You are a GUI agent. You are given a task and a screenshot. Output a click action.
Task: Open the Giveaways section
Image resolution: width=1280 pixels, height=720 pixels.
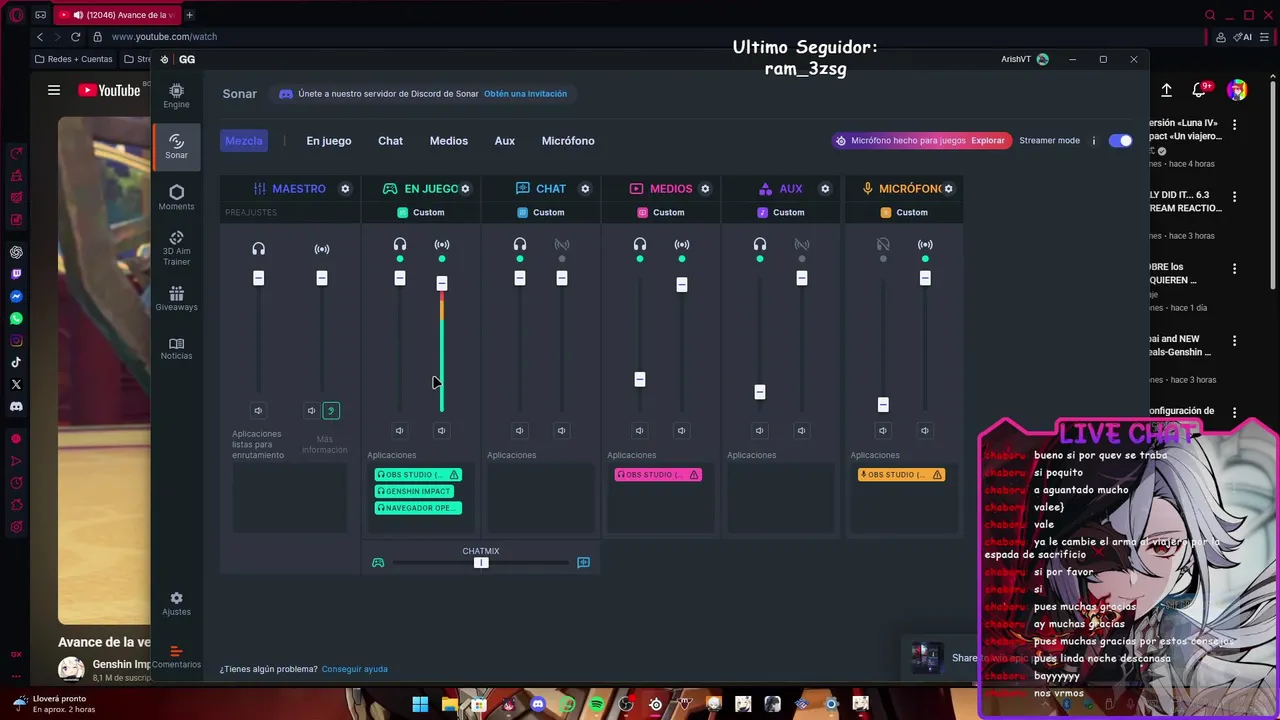(x=176, y=298)
